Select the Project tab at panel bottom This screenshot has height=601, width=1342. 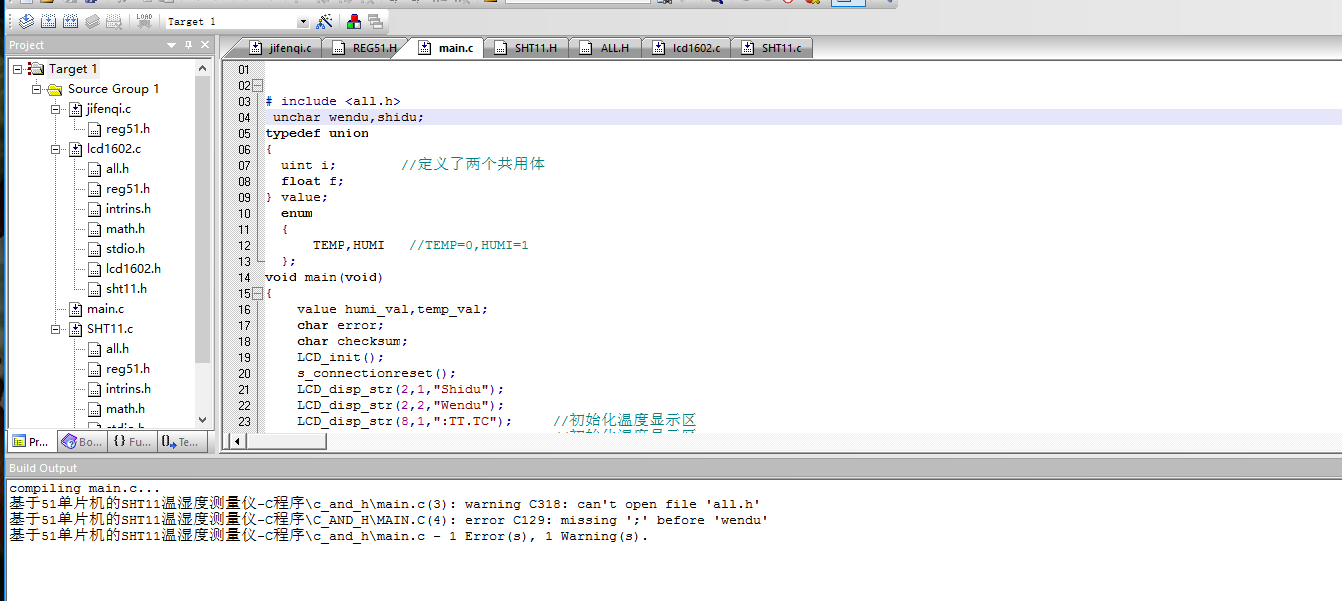tap(31, 441)
